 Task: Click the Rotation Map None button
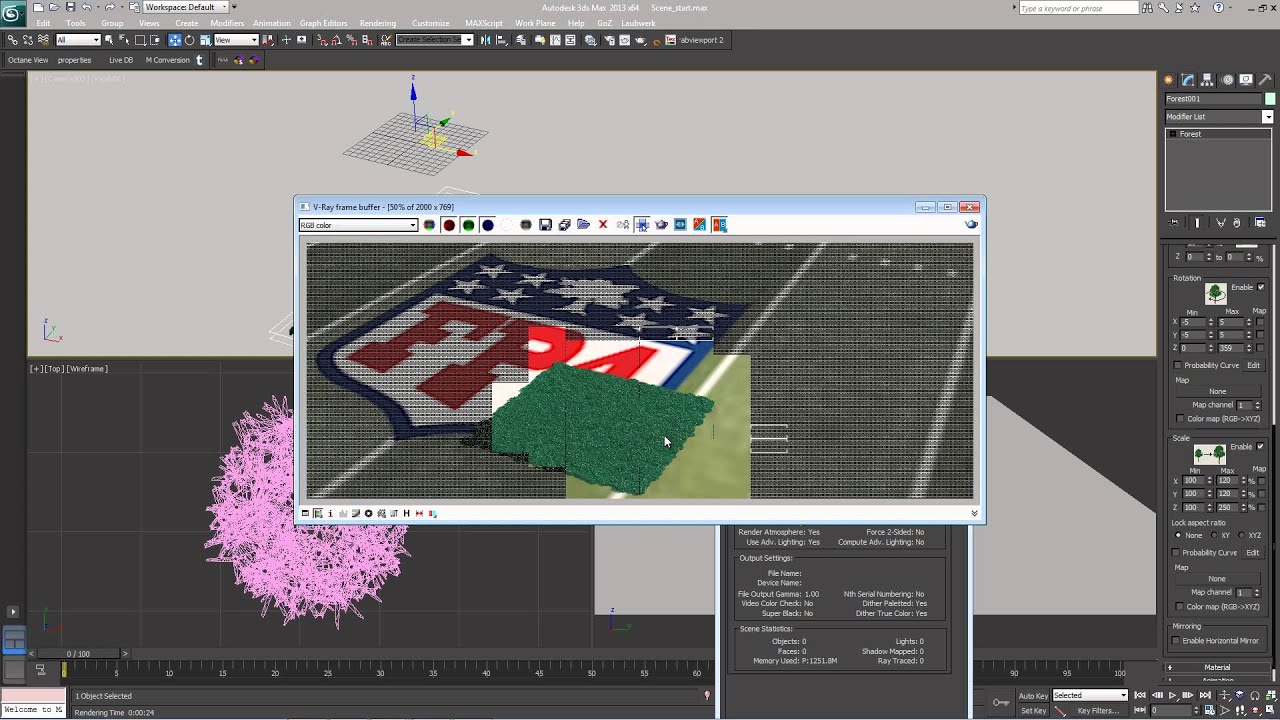(x=1217, y=391)
